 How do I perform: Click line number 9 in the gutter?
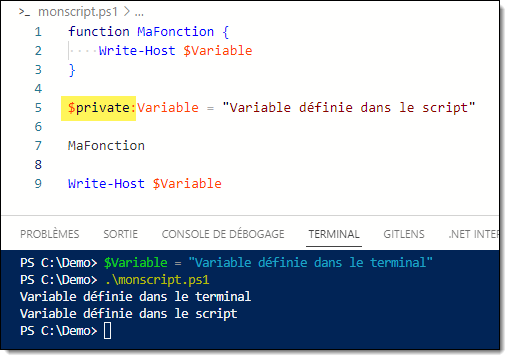[38, 184]
